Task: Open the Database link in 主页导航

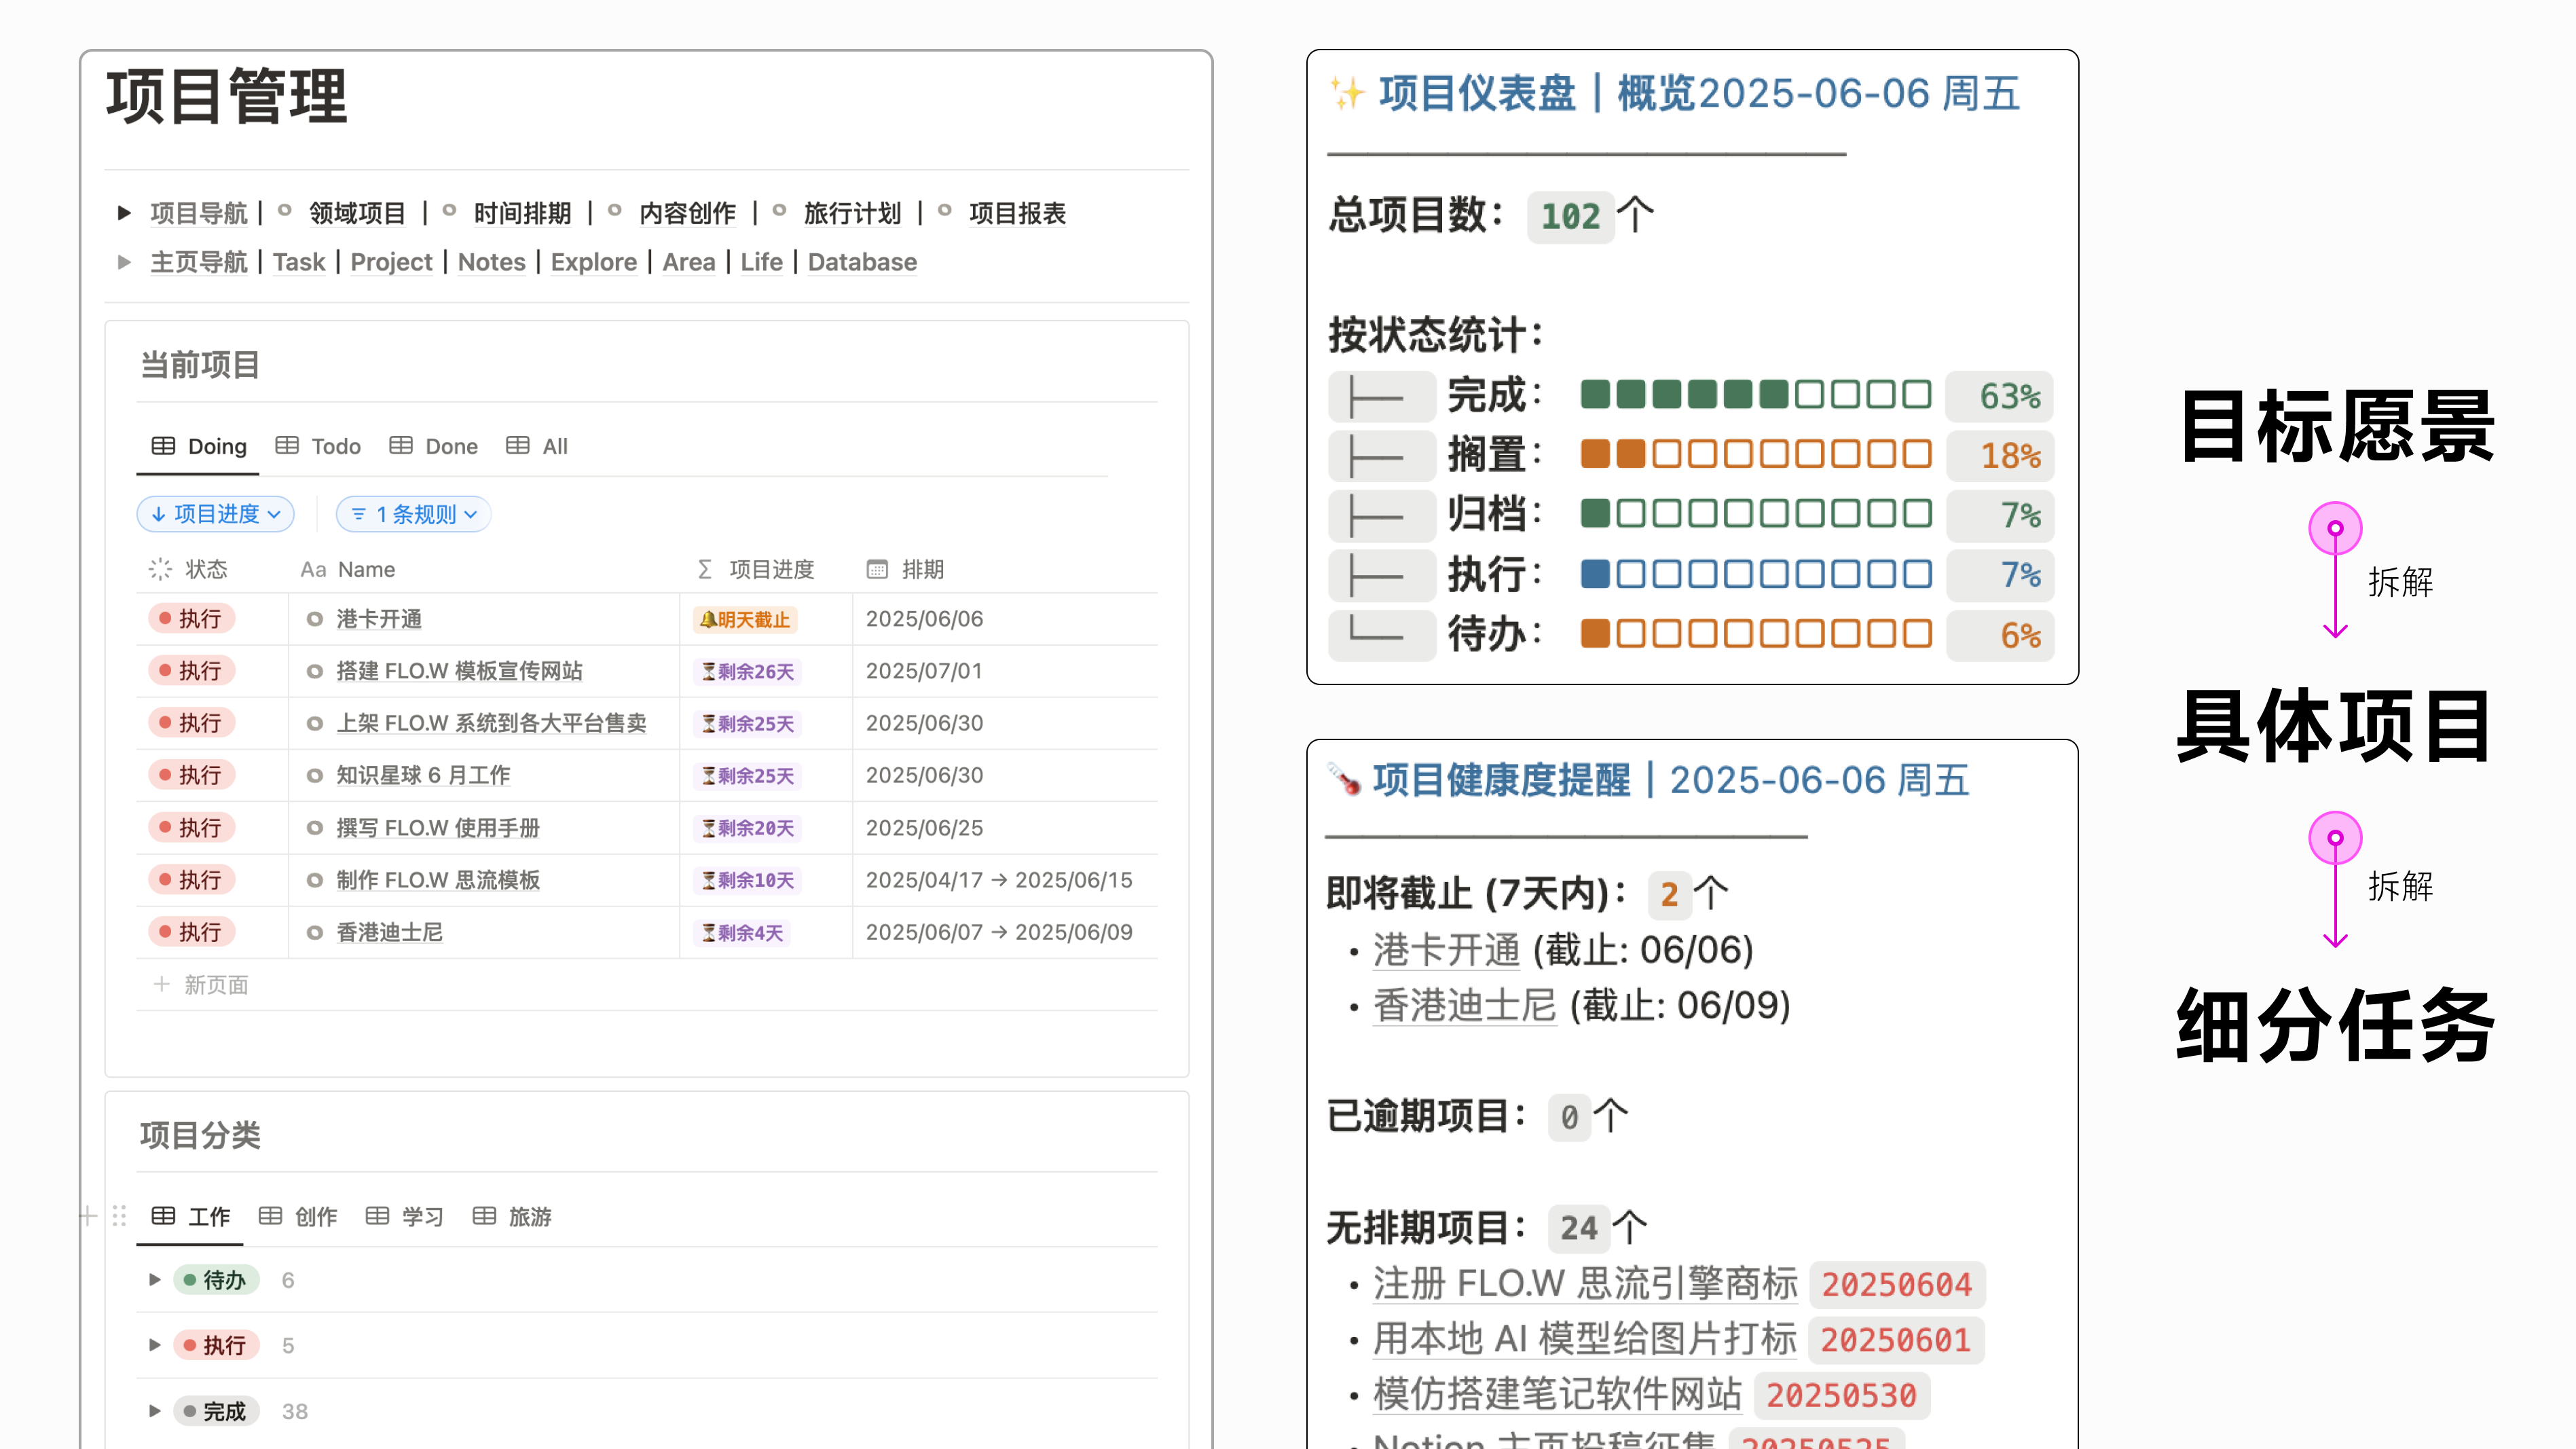Action: coord(862,262)
